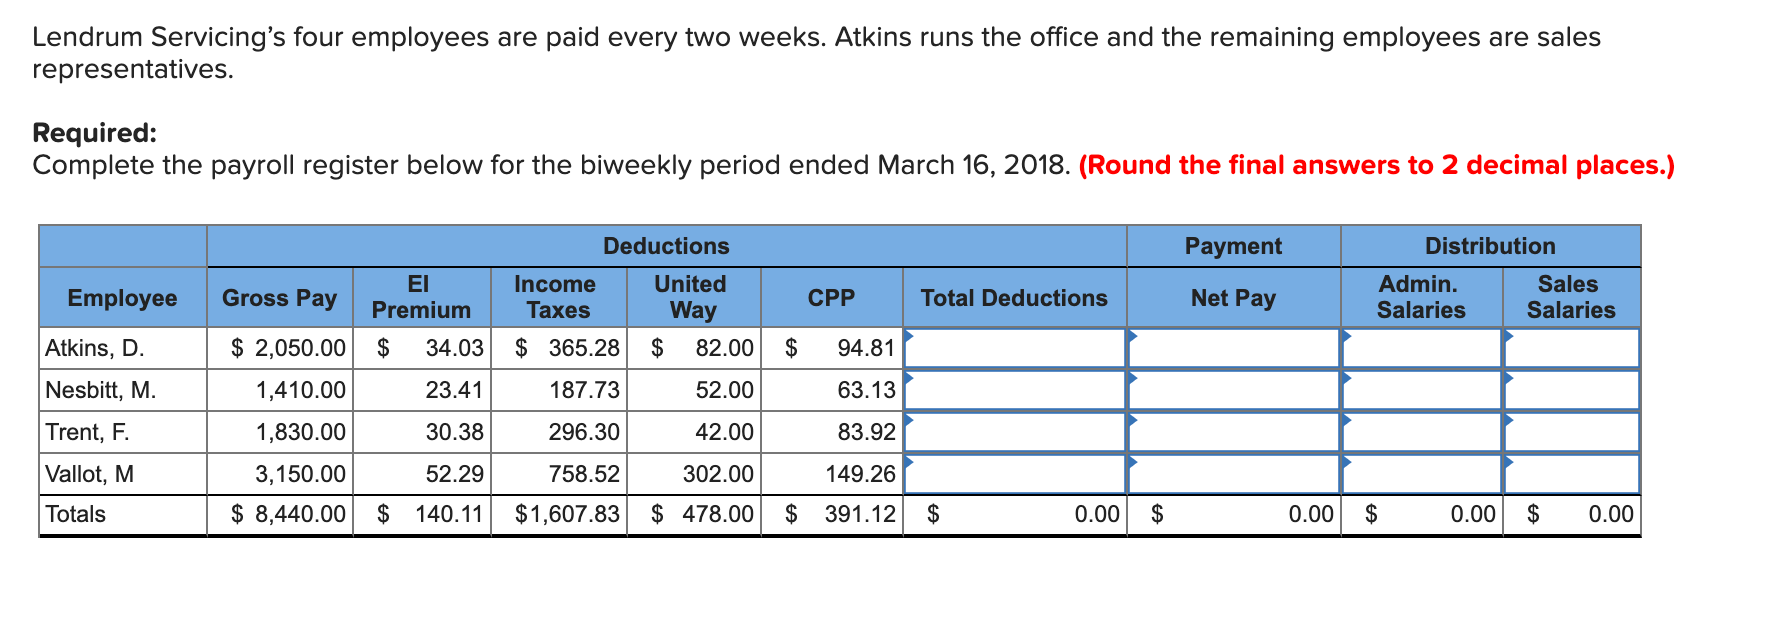Select Trent Net Pay input cell

(x=1234, y=432)
